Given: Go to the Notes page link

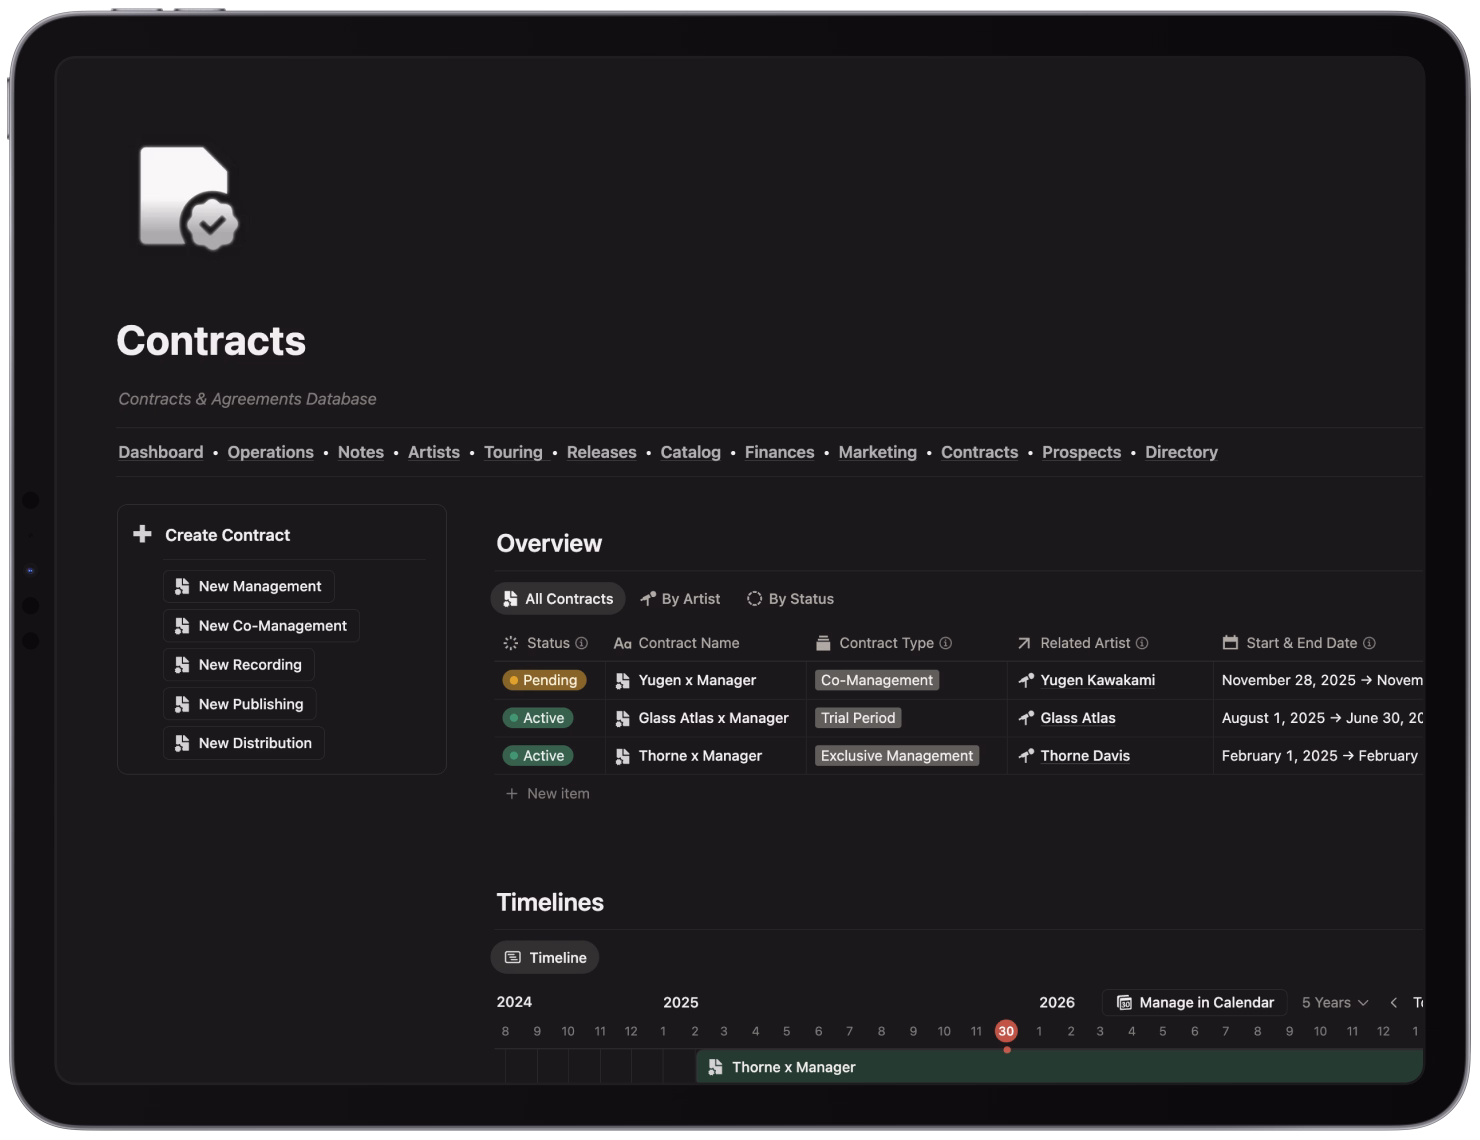Looking at the screenshot, I should pos(361,452).
